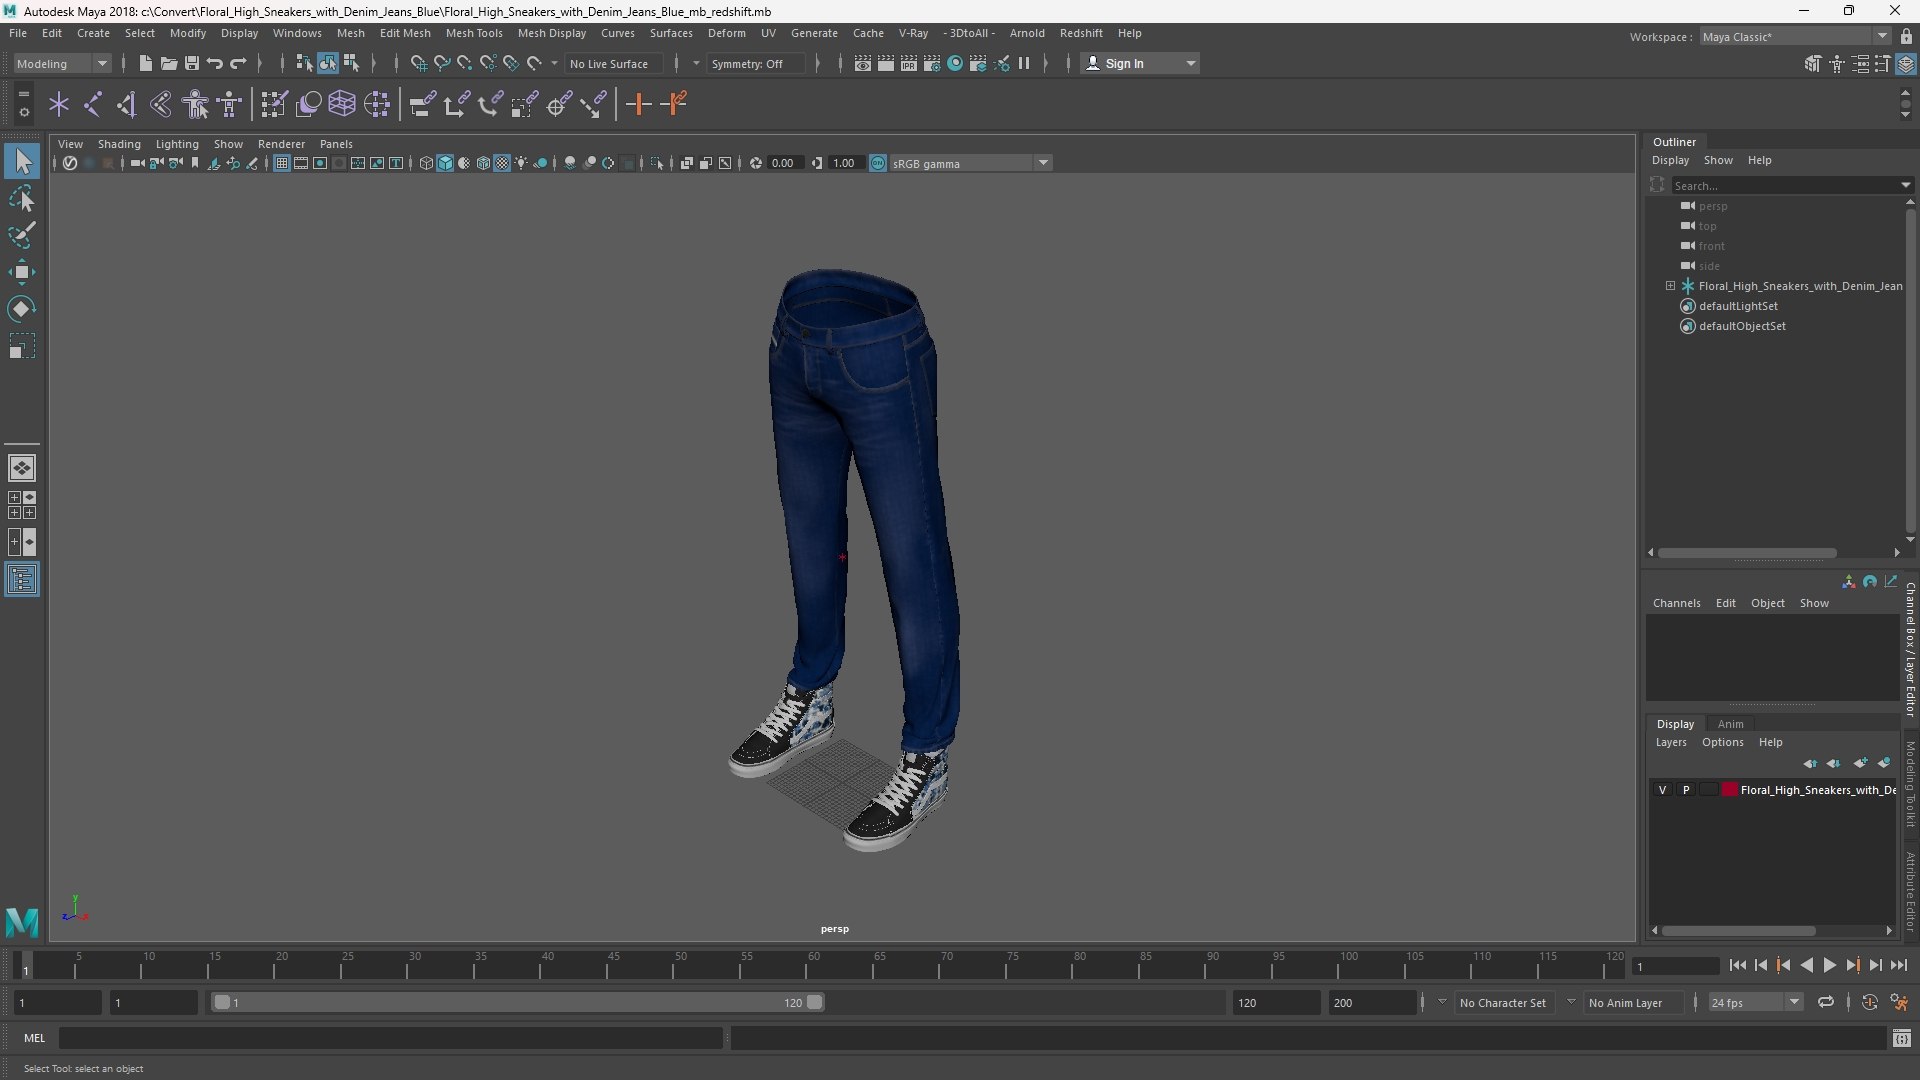Click red color swatch of display layer
The image size is (1920, 1080).
(1729, 790)
